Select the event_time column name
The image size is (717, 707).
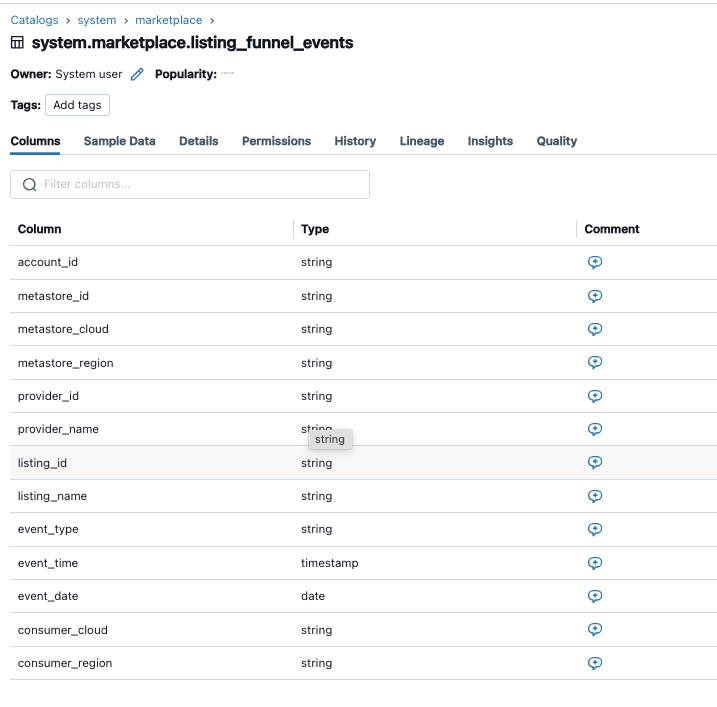(x=48, y=563)
